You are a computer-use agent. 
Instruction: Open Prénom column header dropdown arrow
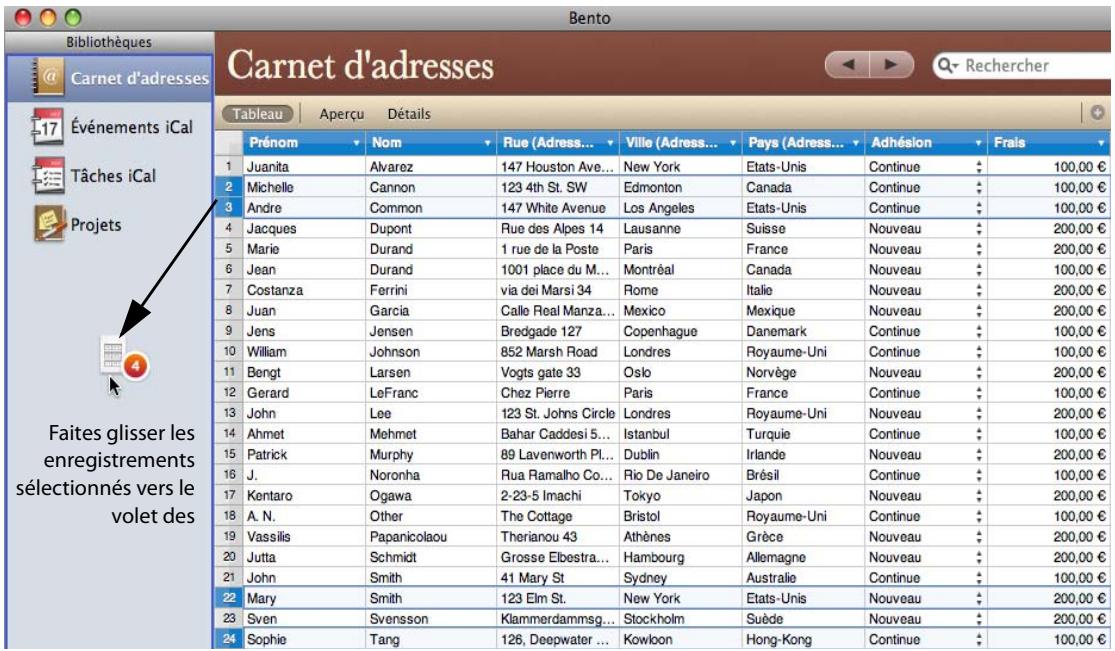tap(356, 143)
